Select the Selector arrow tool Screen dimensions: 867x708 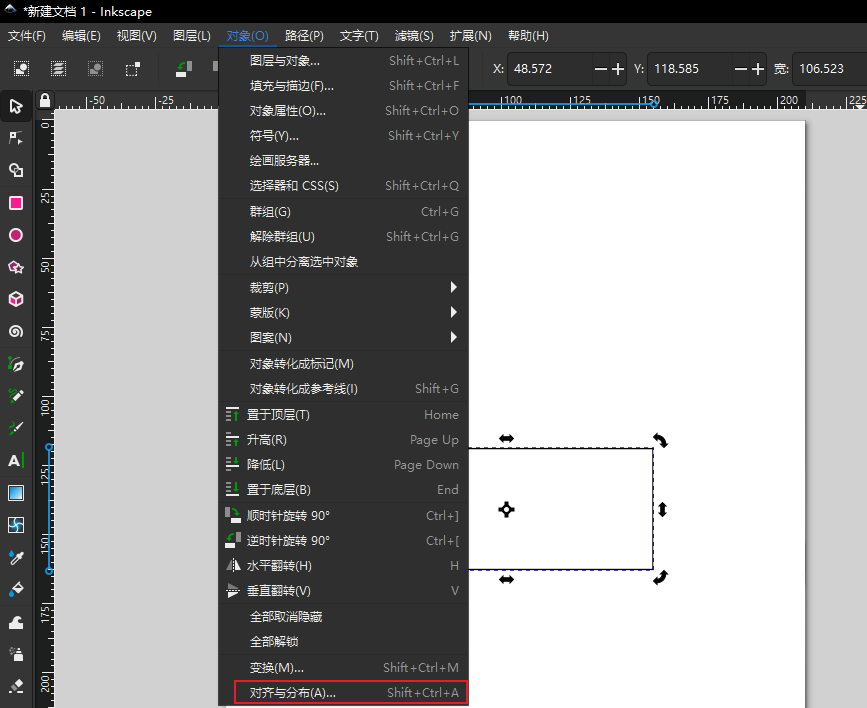point(16,106)
